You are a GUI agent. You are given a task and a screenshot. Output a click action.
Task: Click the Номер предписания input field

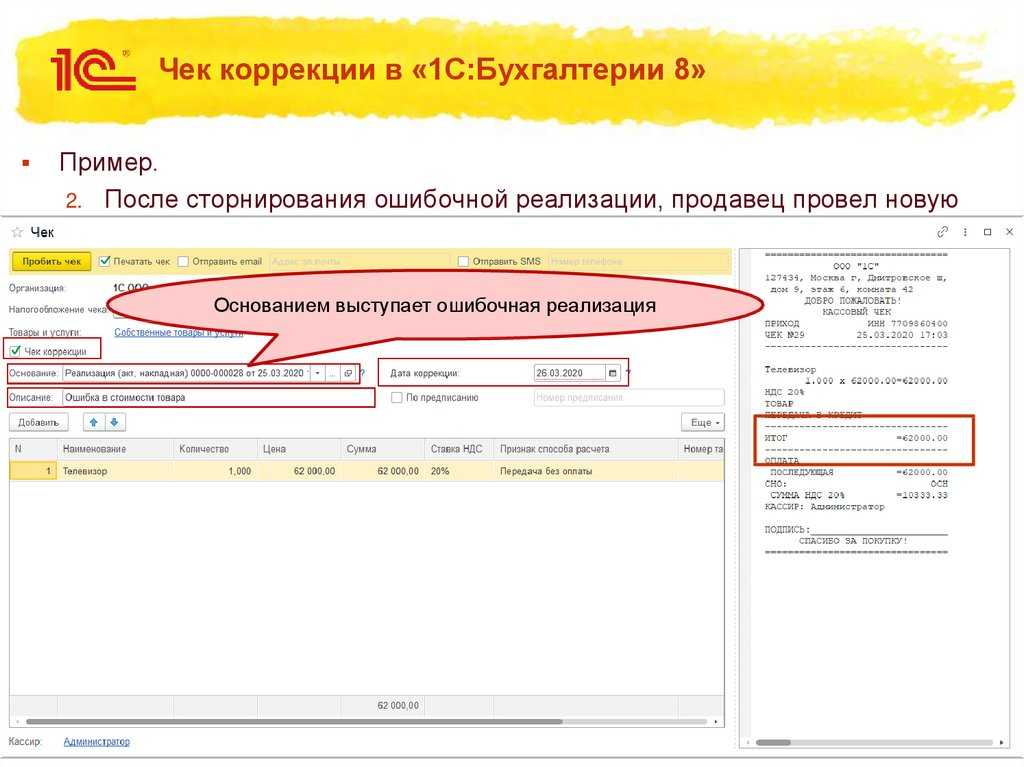tap(629, 397)
